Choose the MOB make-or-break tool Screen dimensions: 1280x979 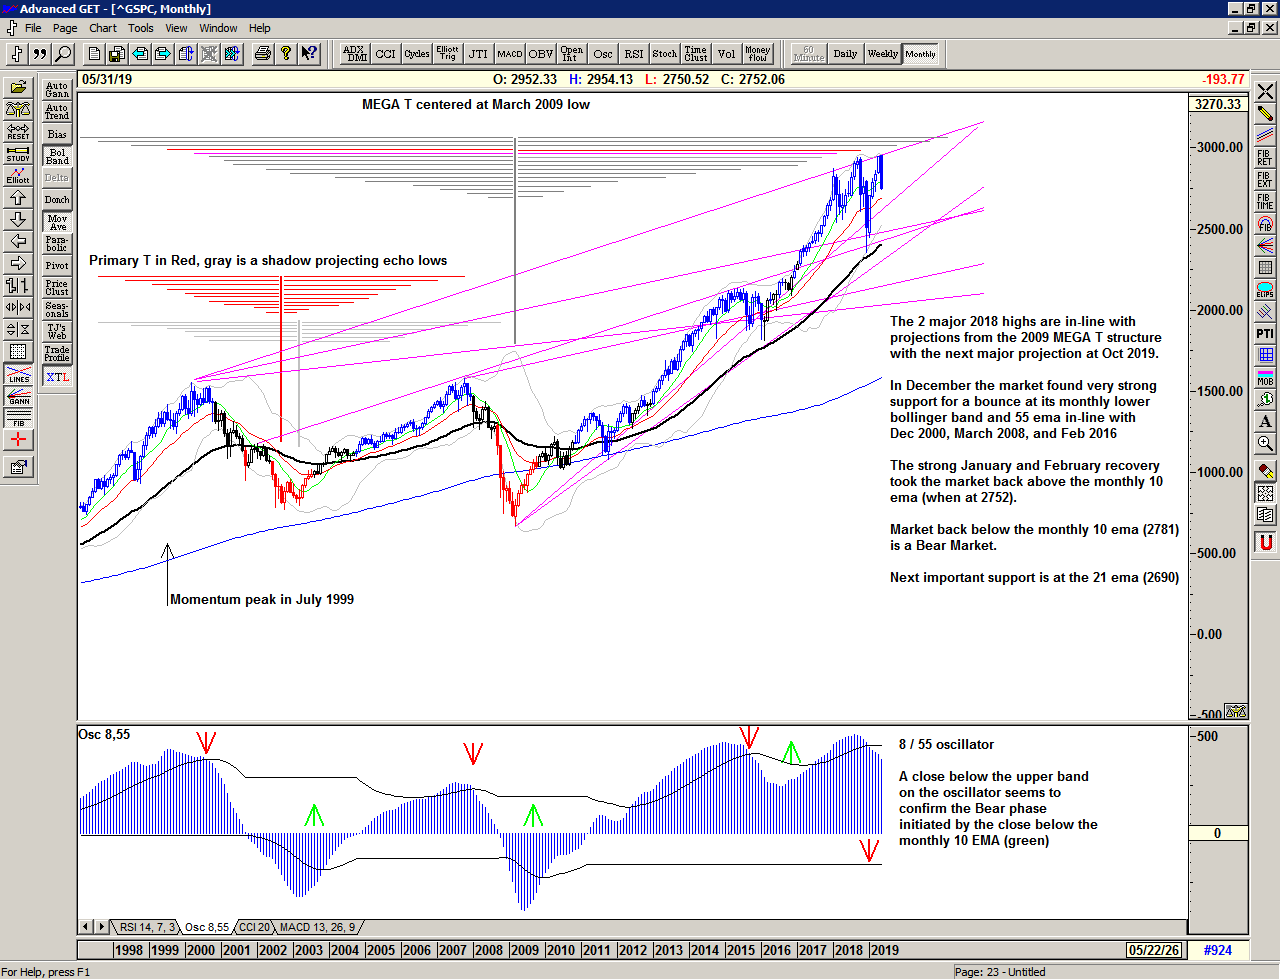pos(1265,377)
